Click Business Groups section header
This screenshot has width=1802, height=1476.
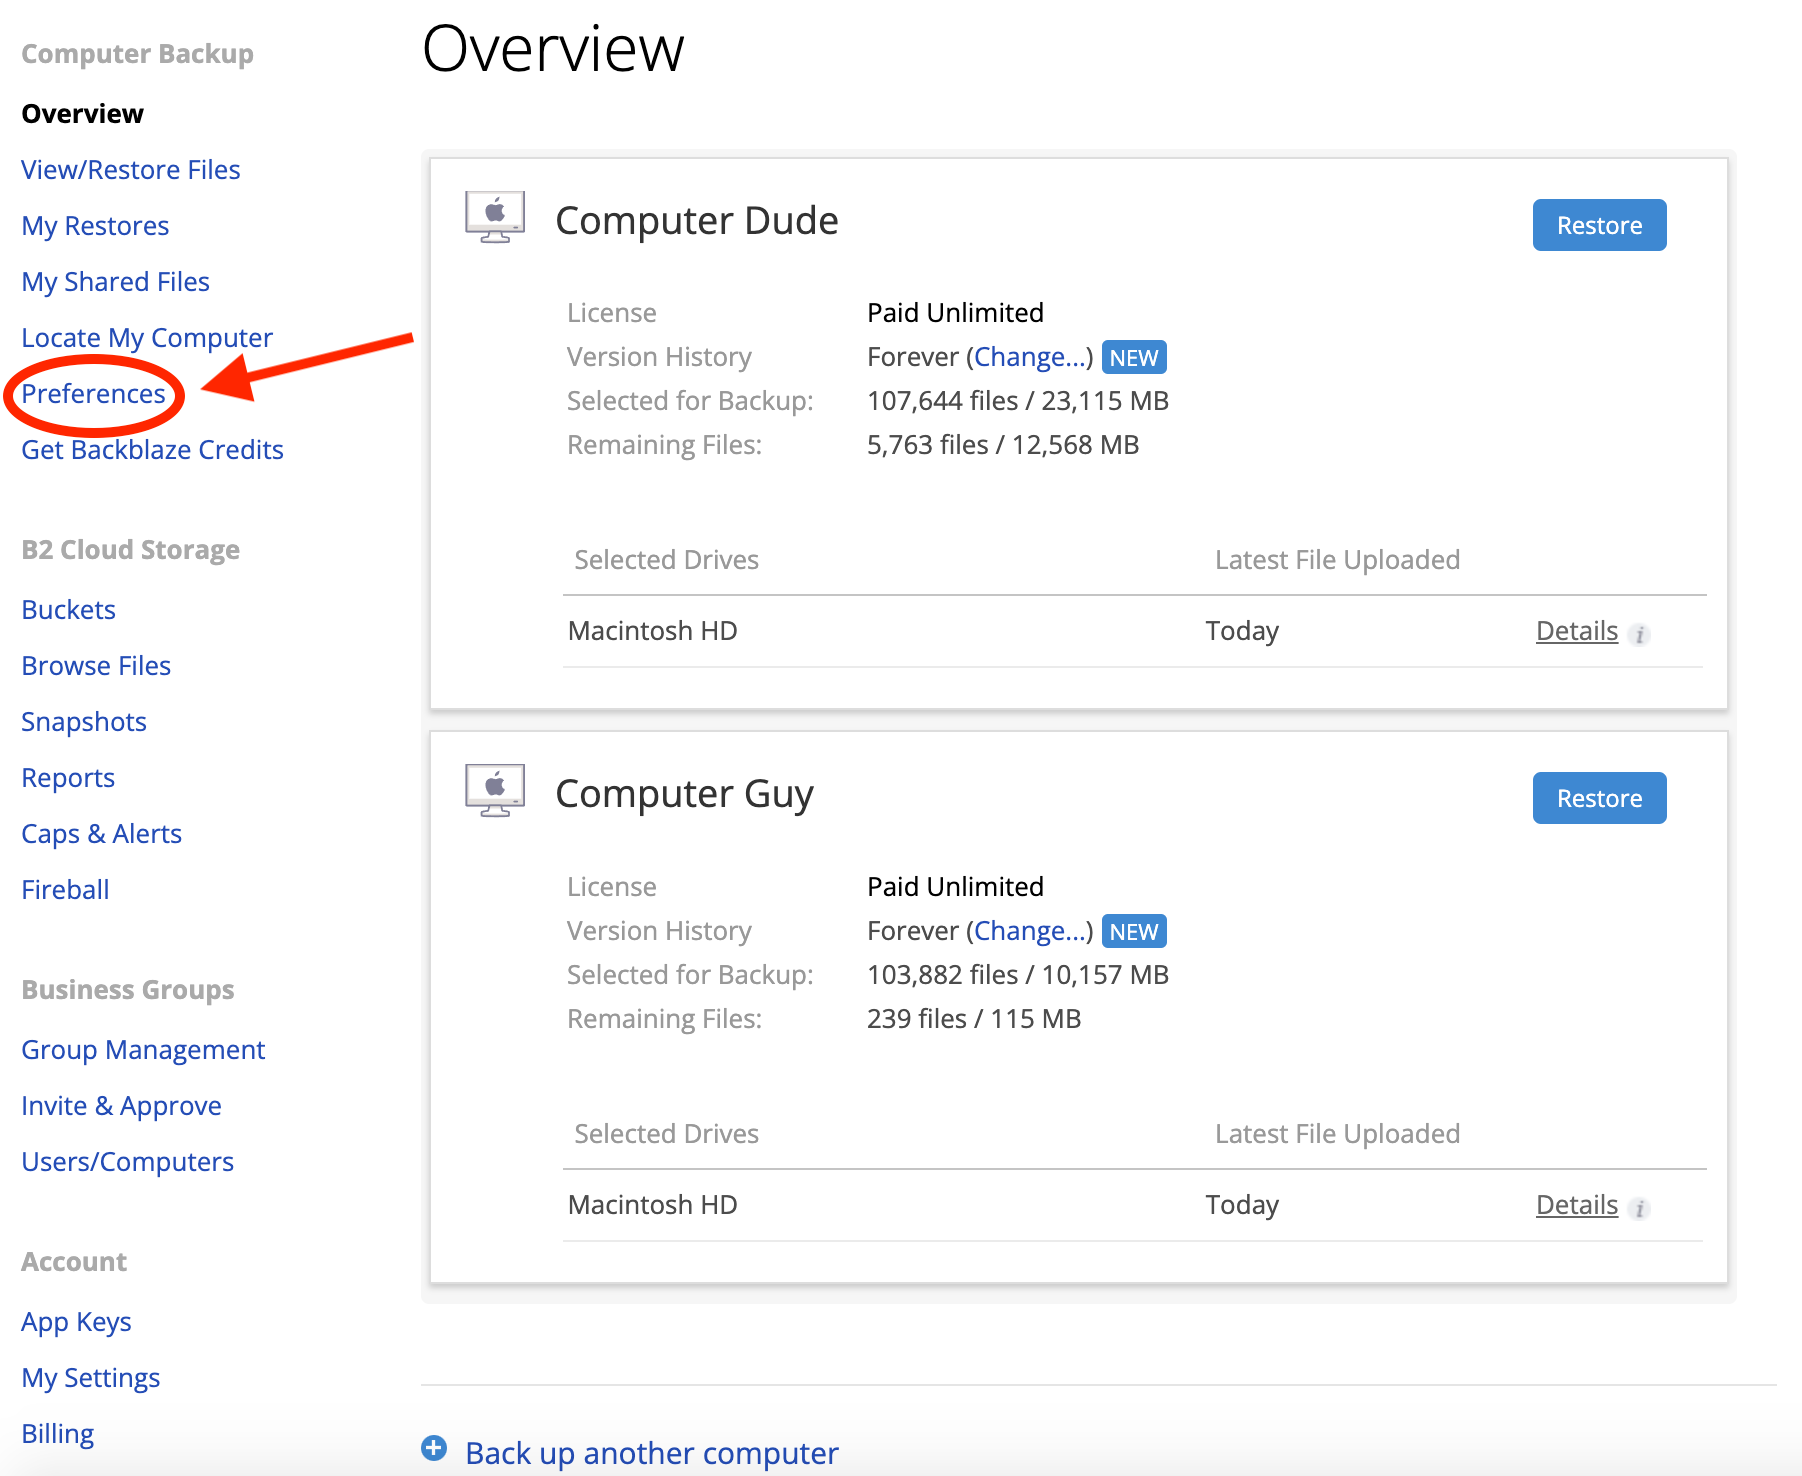click(128, 990)
